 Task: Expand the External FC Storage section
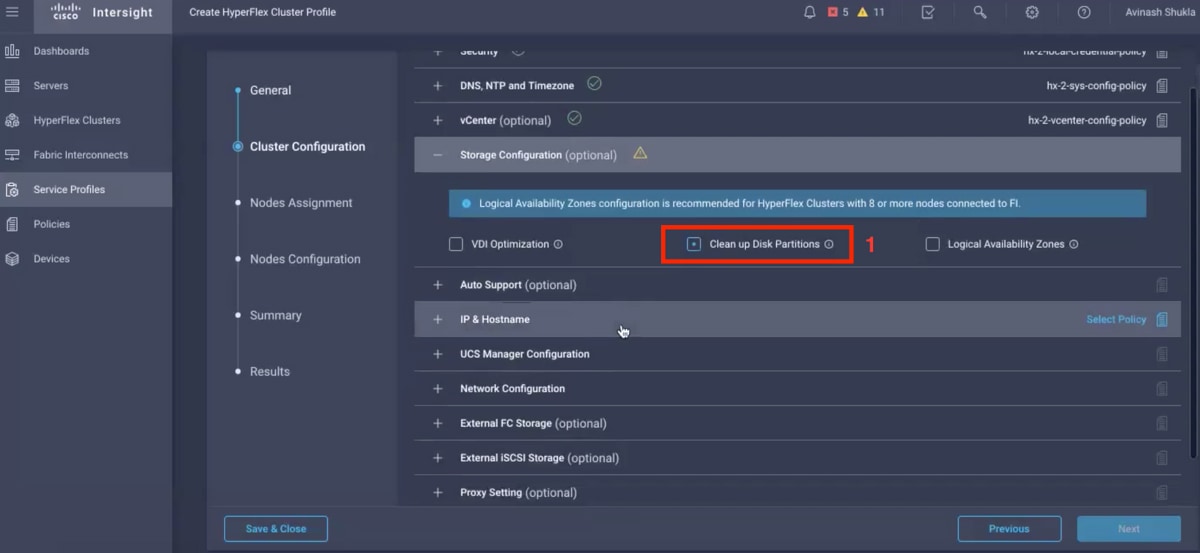point(438,423)
